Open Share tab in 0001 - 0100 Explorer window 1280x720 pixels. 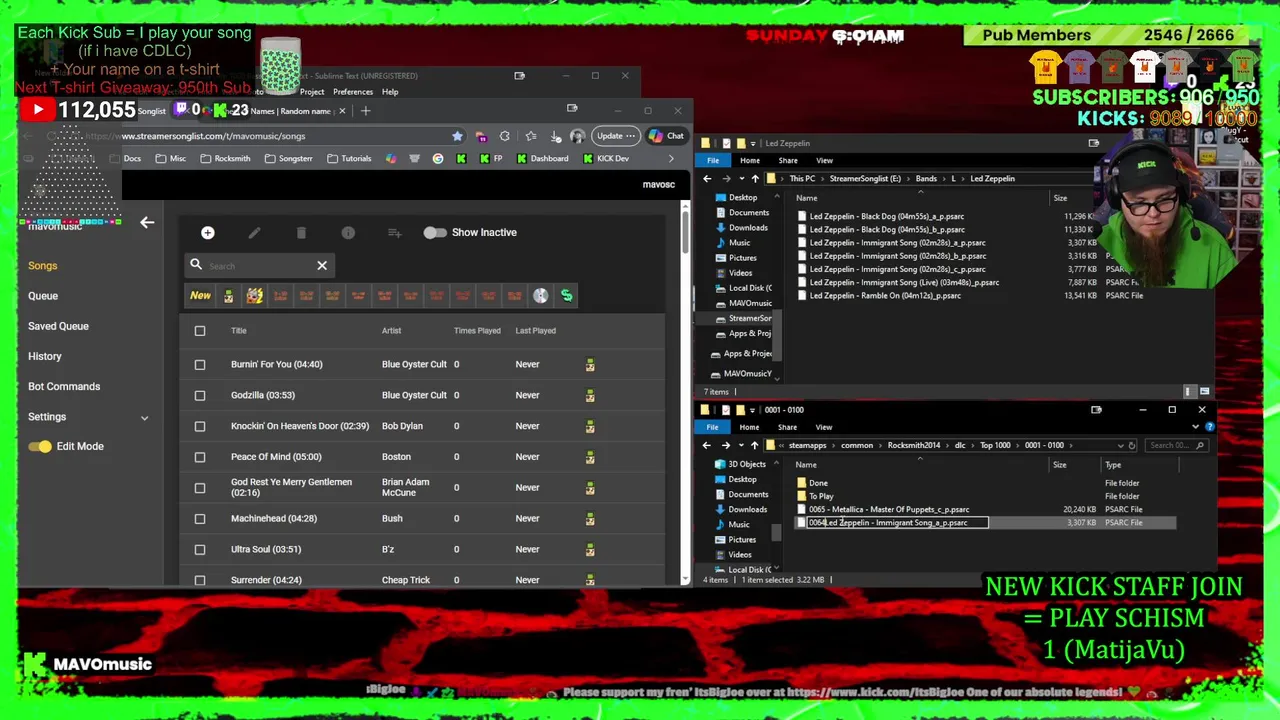(787, 428)
